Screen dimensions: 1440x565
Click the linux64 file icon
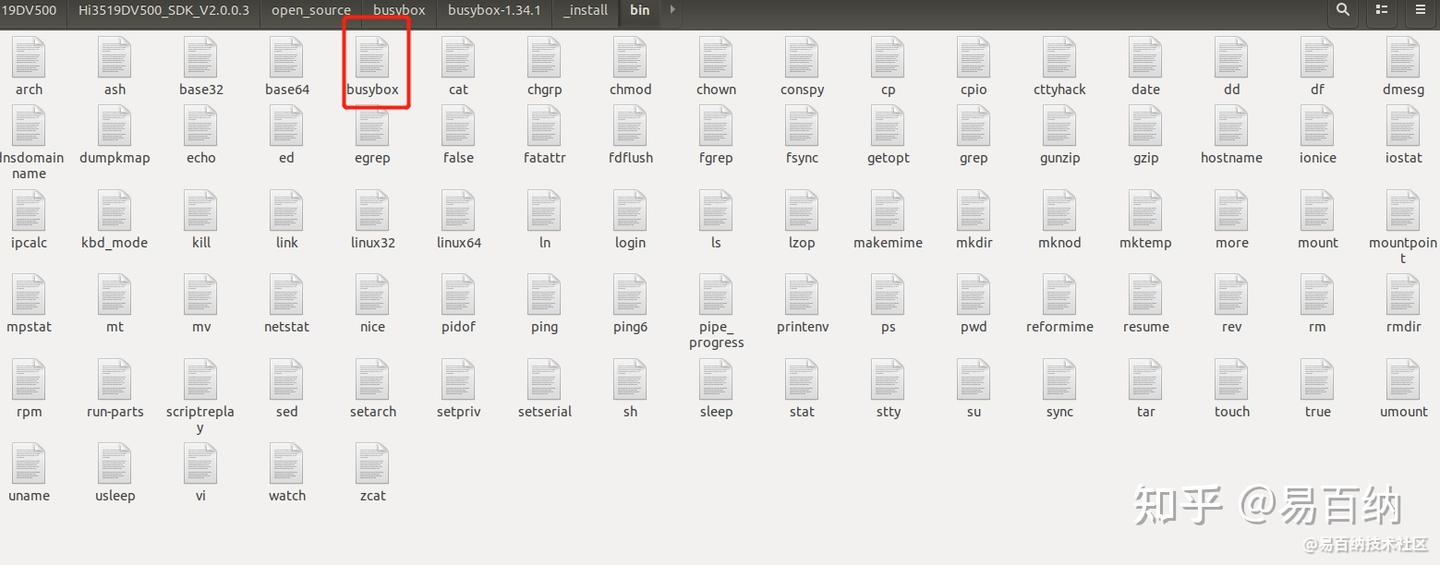click(458, 211)
